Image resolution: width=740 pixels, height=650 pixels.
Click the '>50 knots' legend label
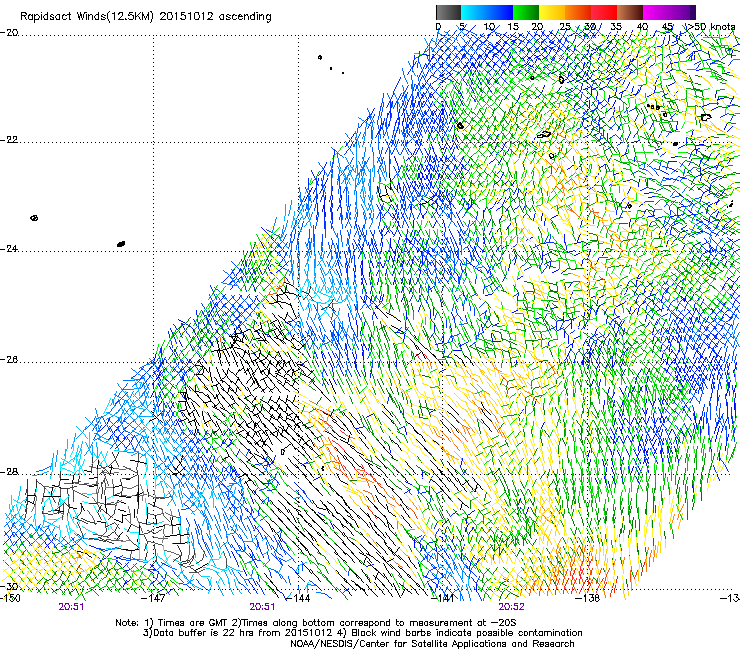[x=711, y=26]
